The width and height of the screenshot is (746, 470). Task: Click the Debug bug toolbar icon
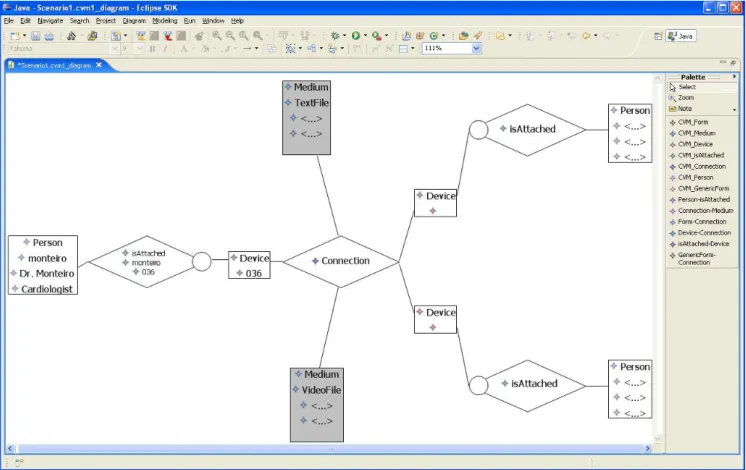coord(335,36)
